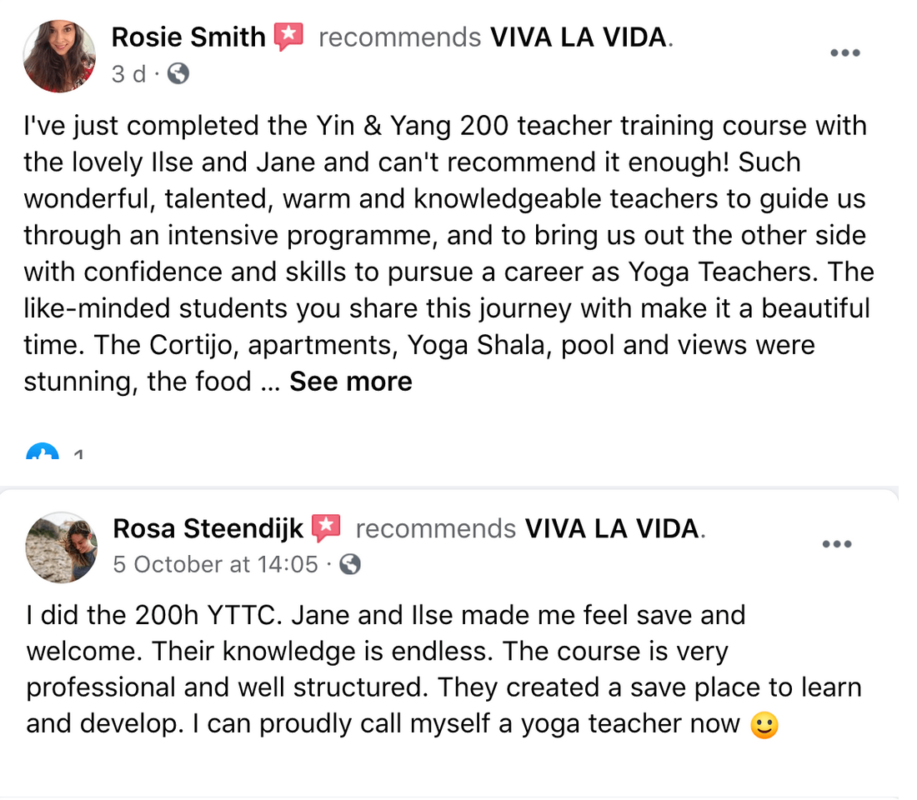Click the blue like reaction icon
Image resolution: width=917 pixels, height=800 pixels.
coord(42,451)
